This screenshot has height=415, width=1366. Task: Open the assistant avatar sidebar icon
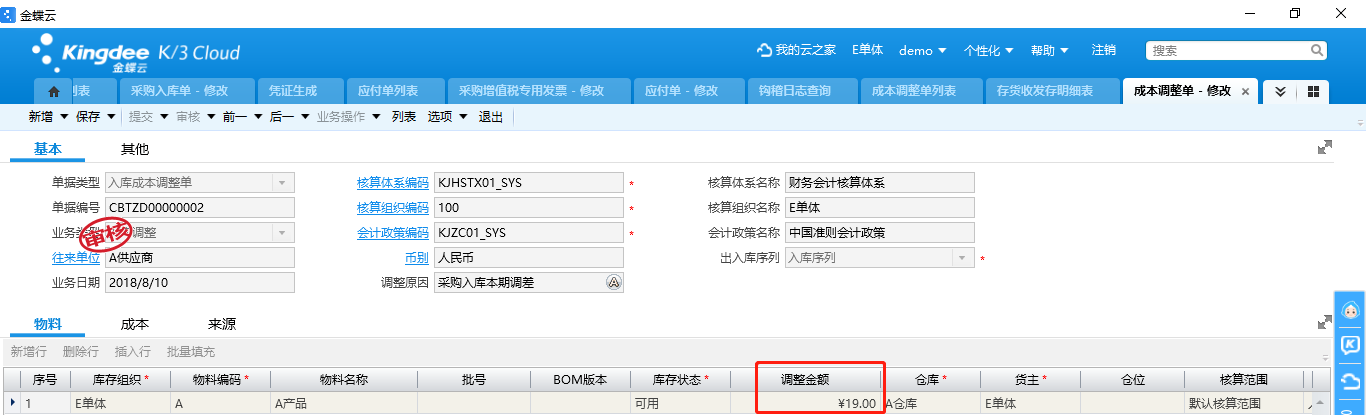click(x=1350, y=312)
